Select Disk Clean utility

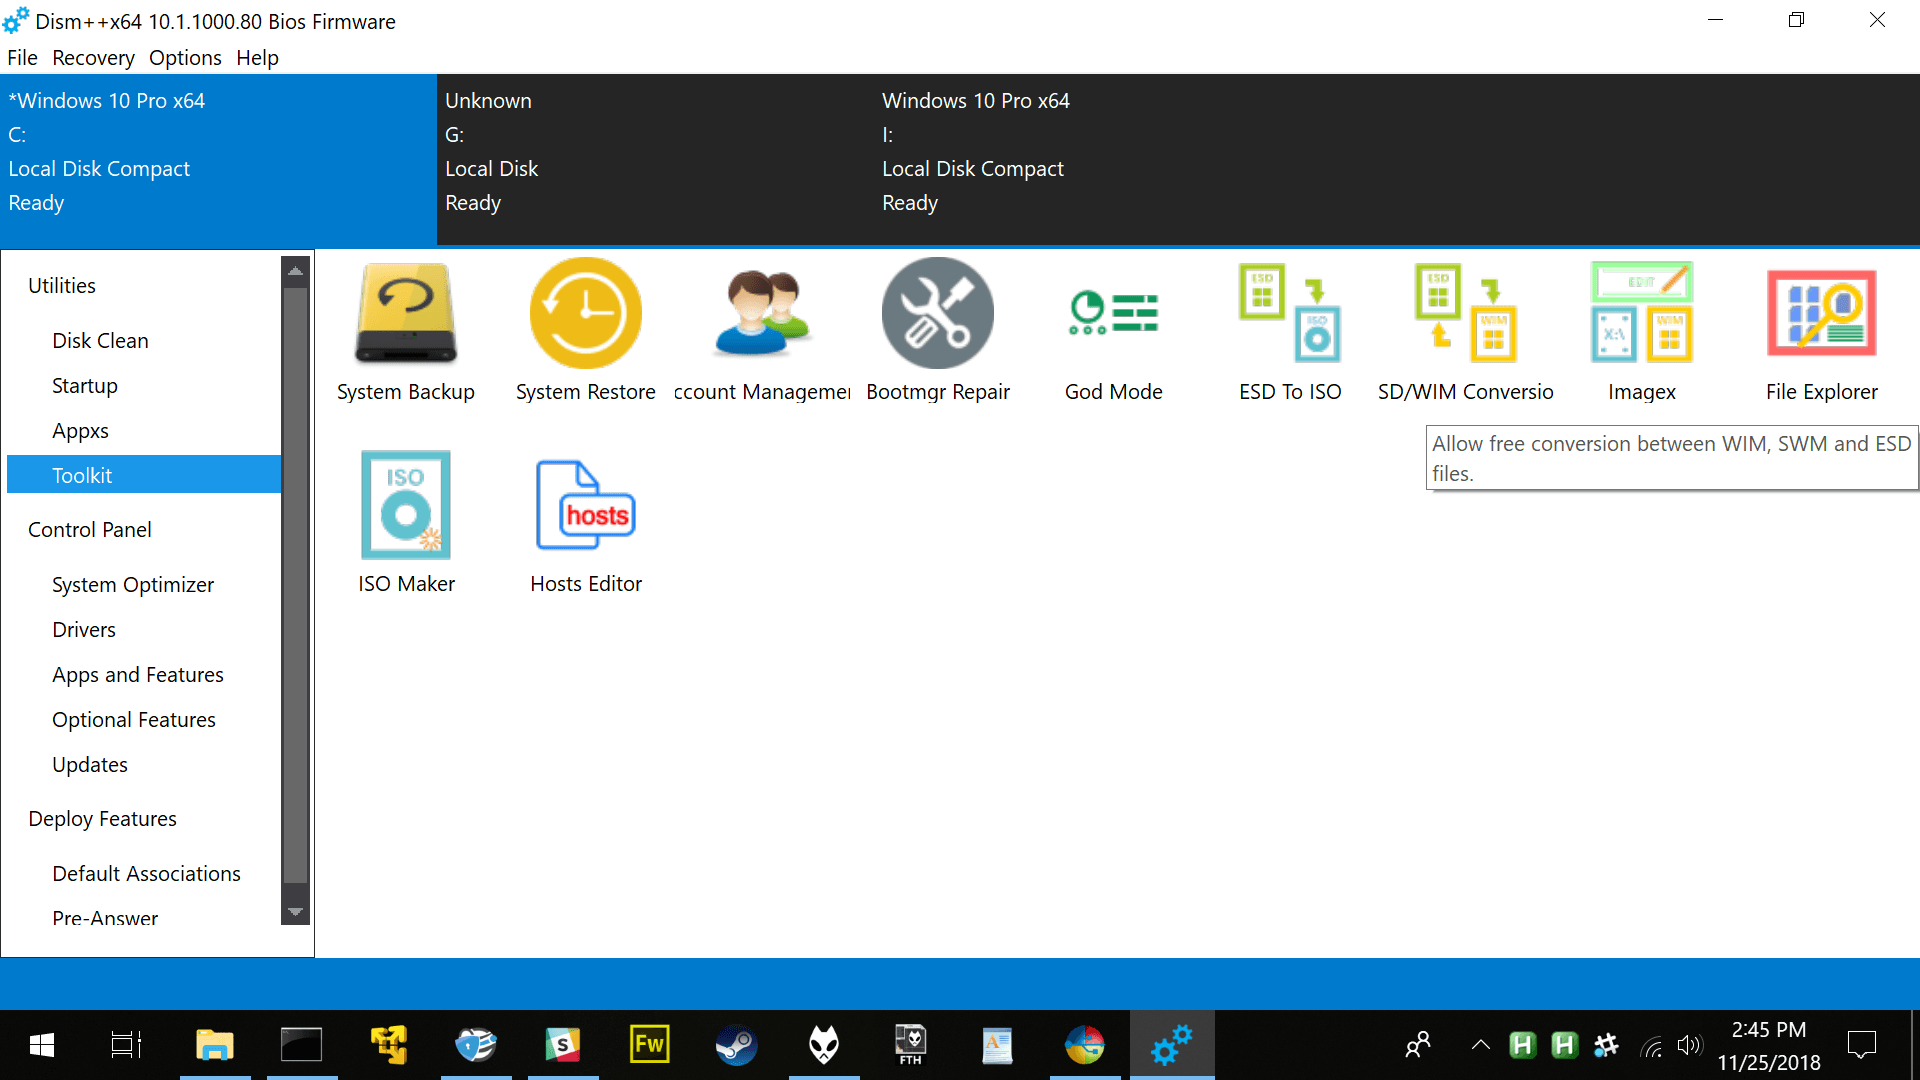100,340
